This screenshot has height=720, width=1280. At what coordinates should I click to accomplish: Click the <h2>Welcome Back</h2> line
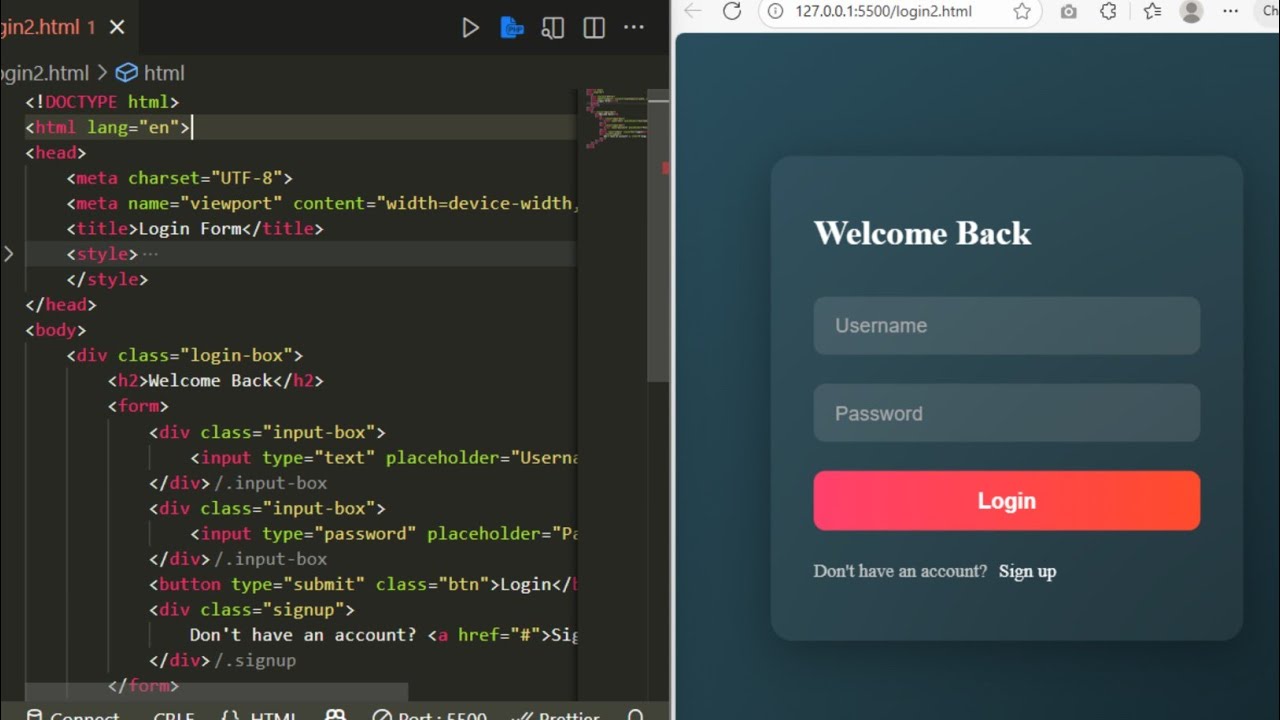(x=216, y=381)
